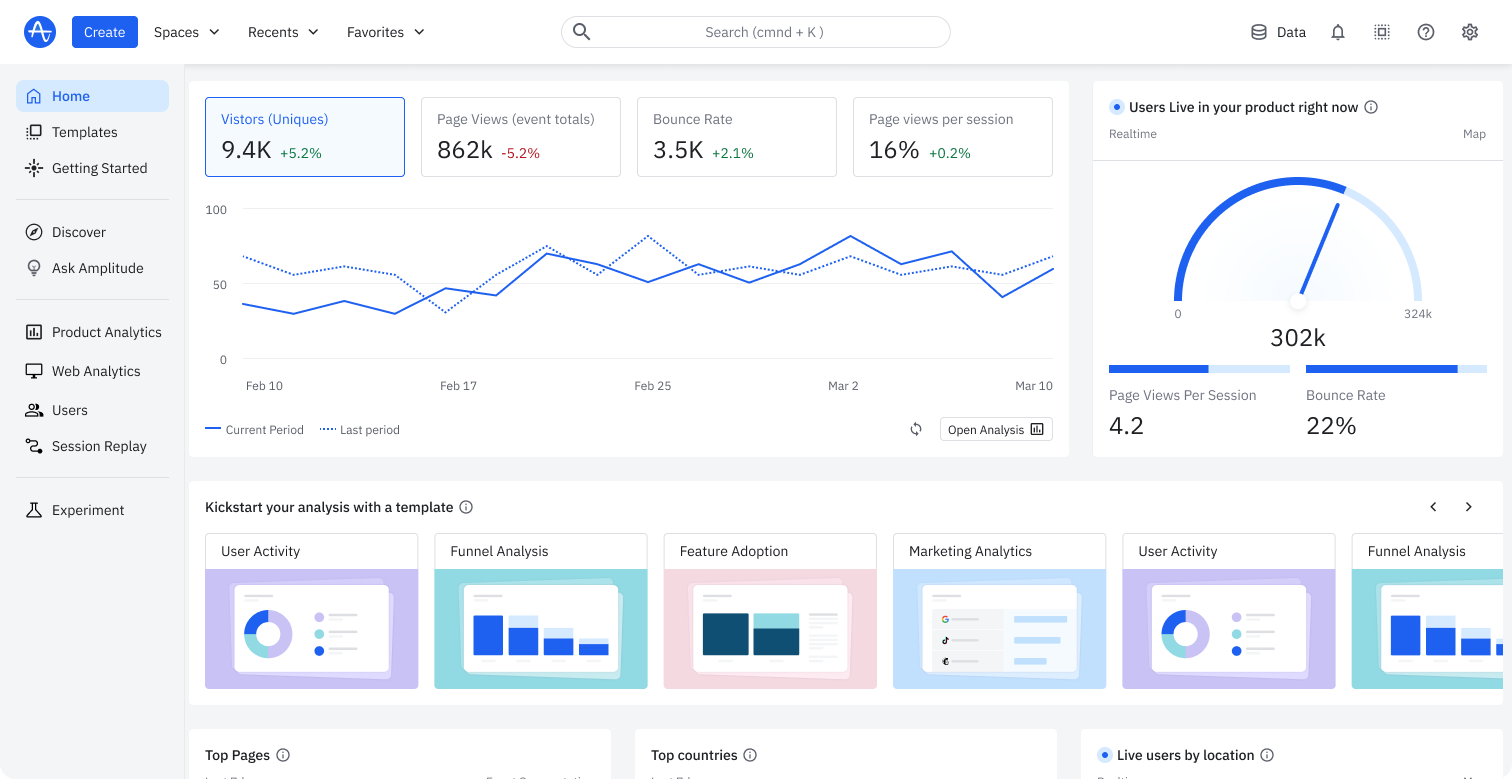Select the Visitors (Uniques) metric card
Image resolution: width=1512 pixels, height=779 pixels.
[305, 137]
